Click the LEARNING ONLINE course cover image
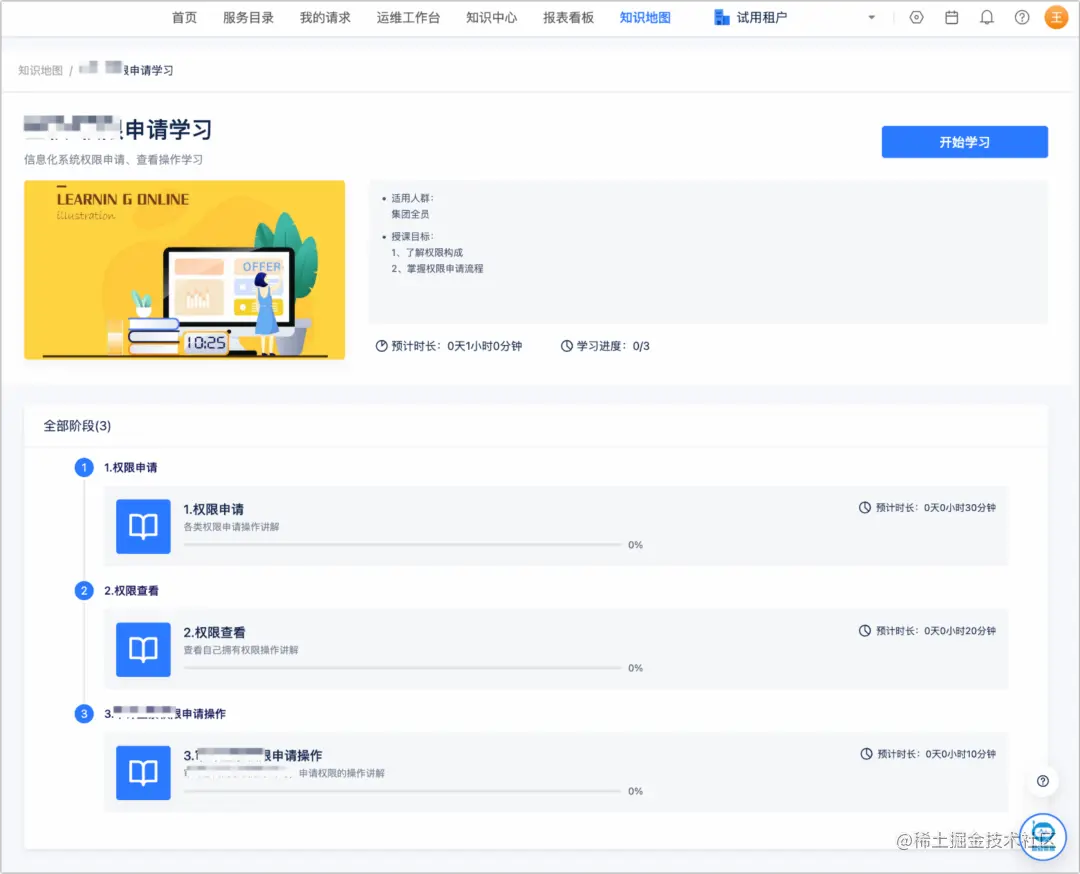Viewport: 1080px width, 874px height. click(x=185, y=270)
